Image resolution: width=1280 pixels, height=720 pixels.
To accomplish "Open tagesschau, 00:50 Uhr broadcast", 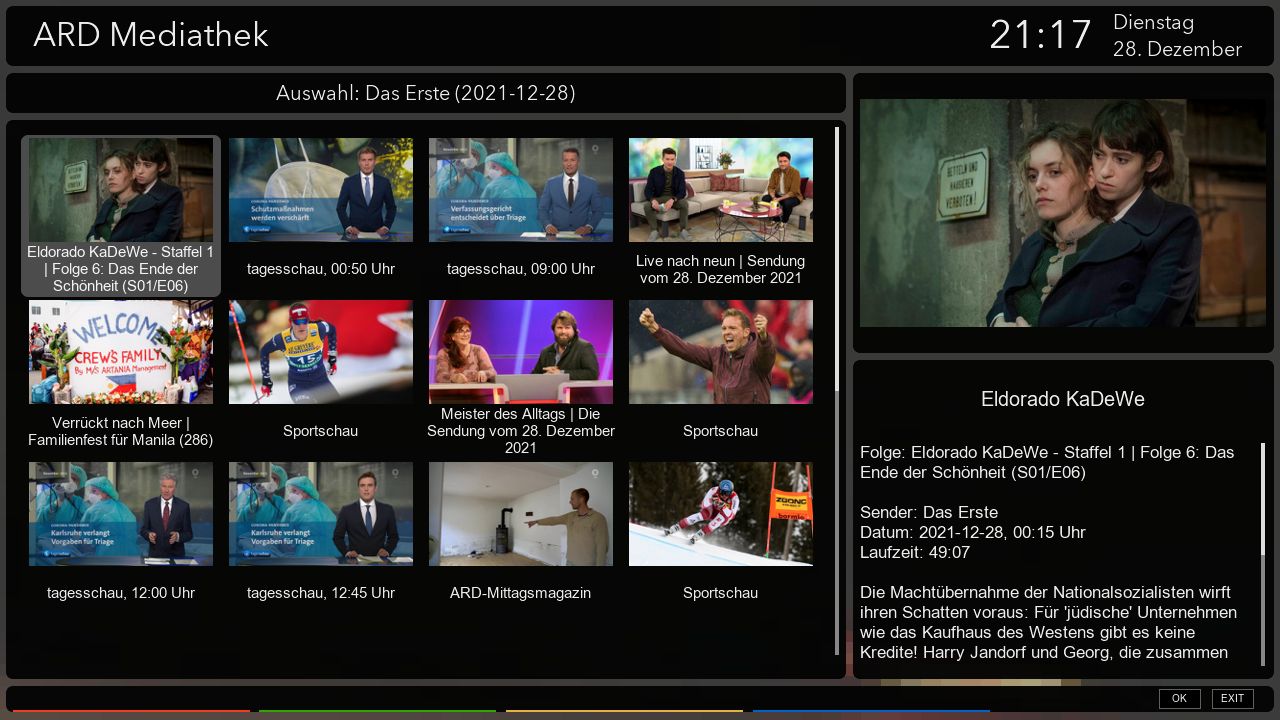I will point(320,190).
